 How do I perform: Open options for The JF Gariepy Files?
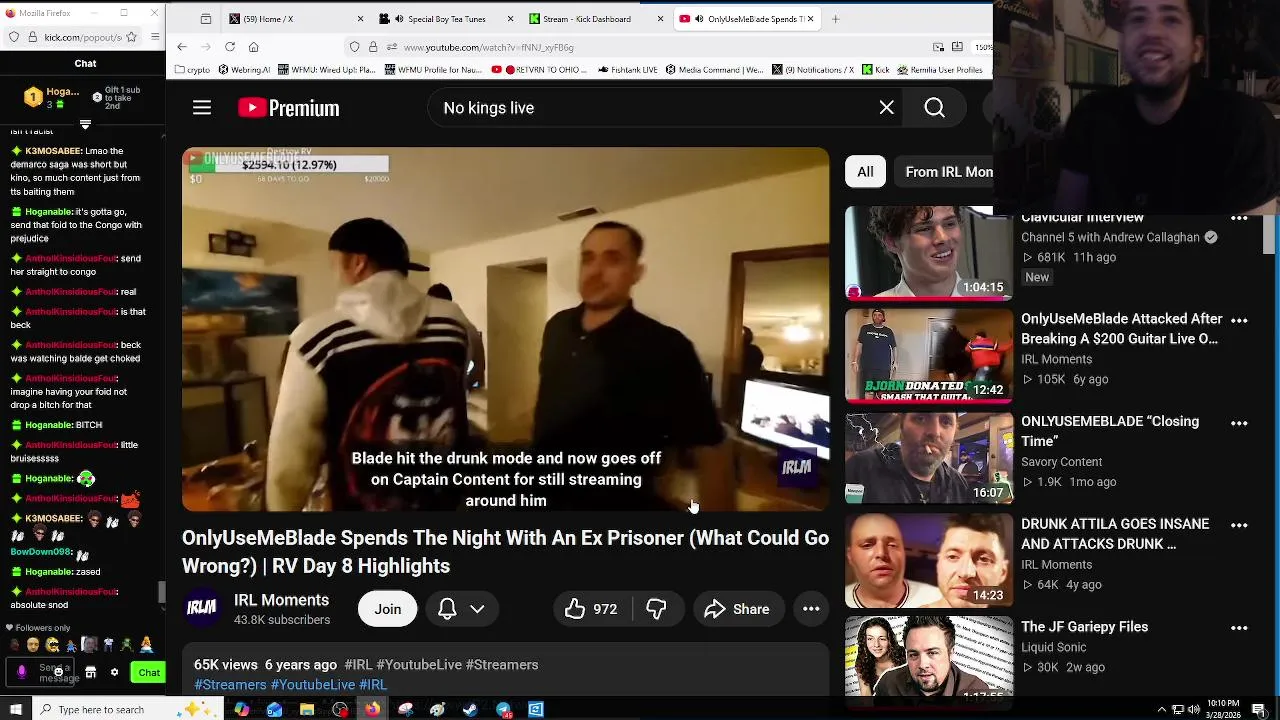point(1239,628)
